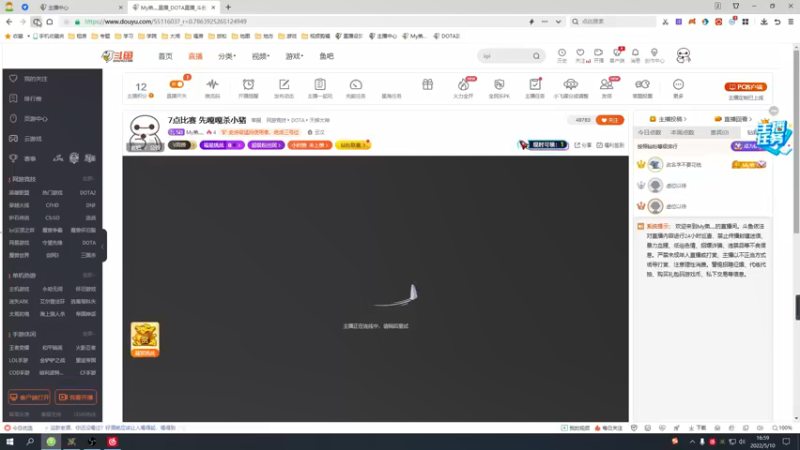Expand the 视频 navigation dropdown
The height and width of the screenshot is (450, 800).
(260, 56)
